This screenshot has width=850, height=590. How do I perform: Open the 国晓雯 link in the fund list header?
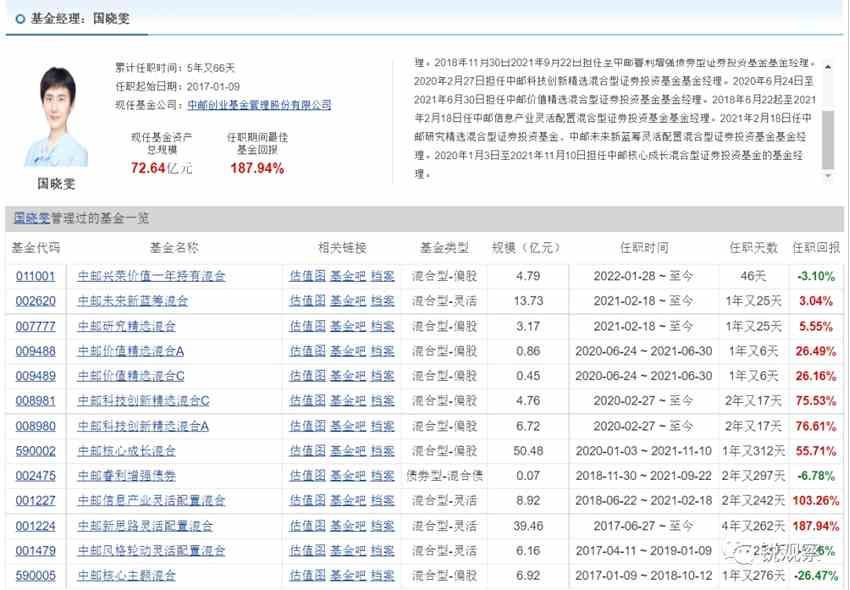tap(31, 219)
